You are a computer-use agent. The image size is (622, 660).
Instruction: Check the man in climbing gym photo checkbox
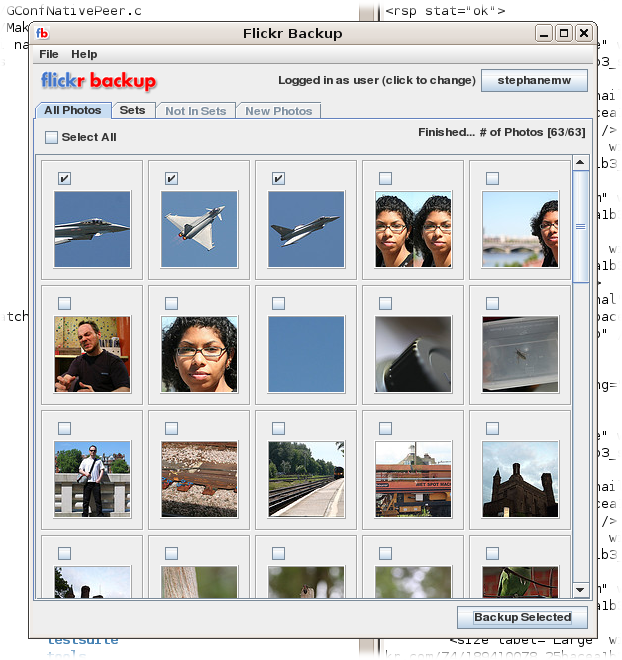64,303
